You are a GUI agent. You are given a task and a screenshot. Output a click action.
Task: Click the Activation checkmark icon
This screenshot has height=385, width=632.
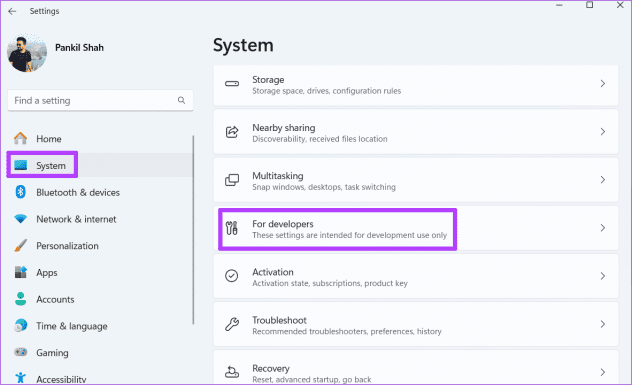click(x=232, y=276)
